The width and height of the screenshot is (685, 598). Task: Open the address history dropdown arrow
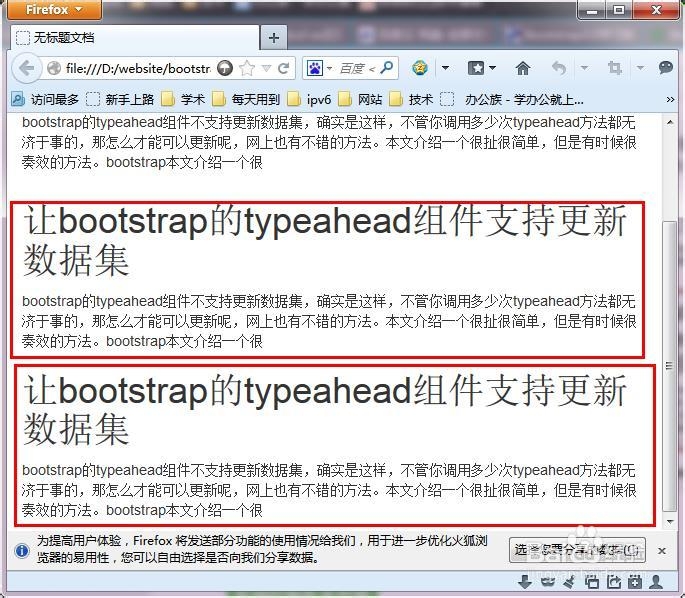266,69
